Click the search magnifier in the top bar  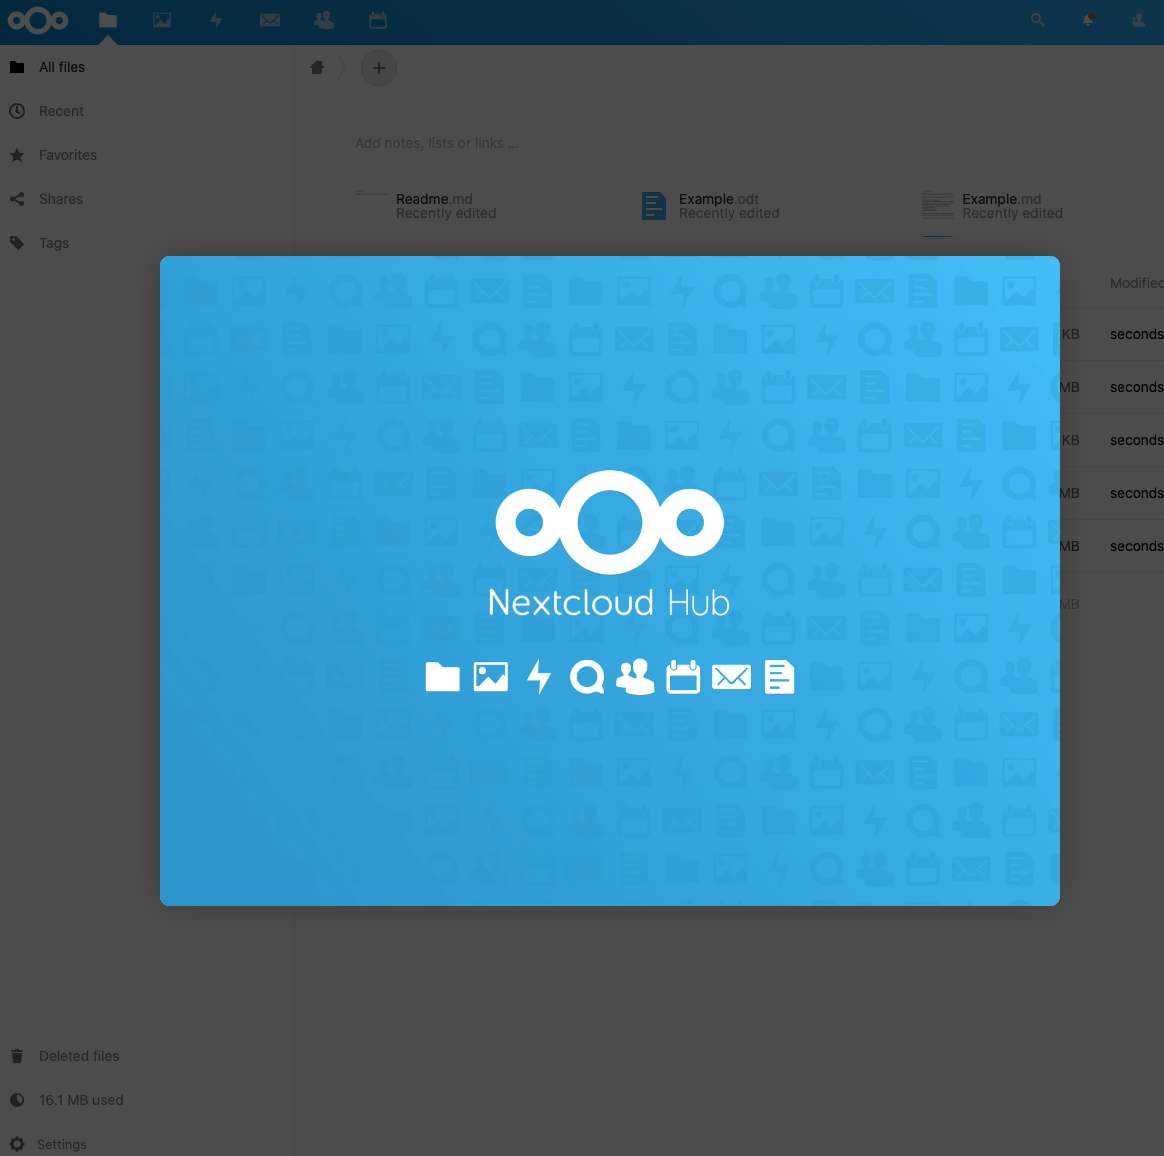[1037, 20]
